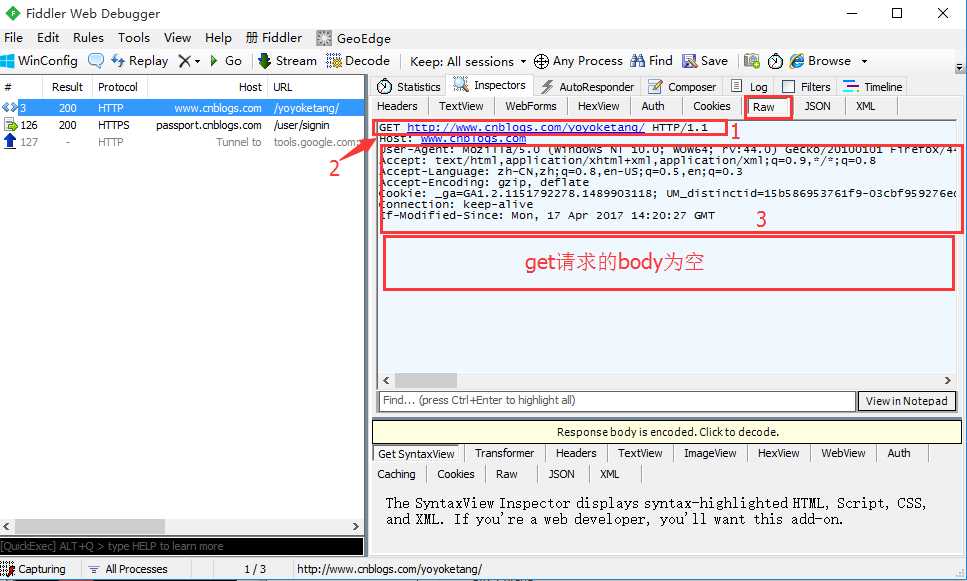Click the Browse toolbar button

[821, 61]
